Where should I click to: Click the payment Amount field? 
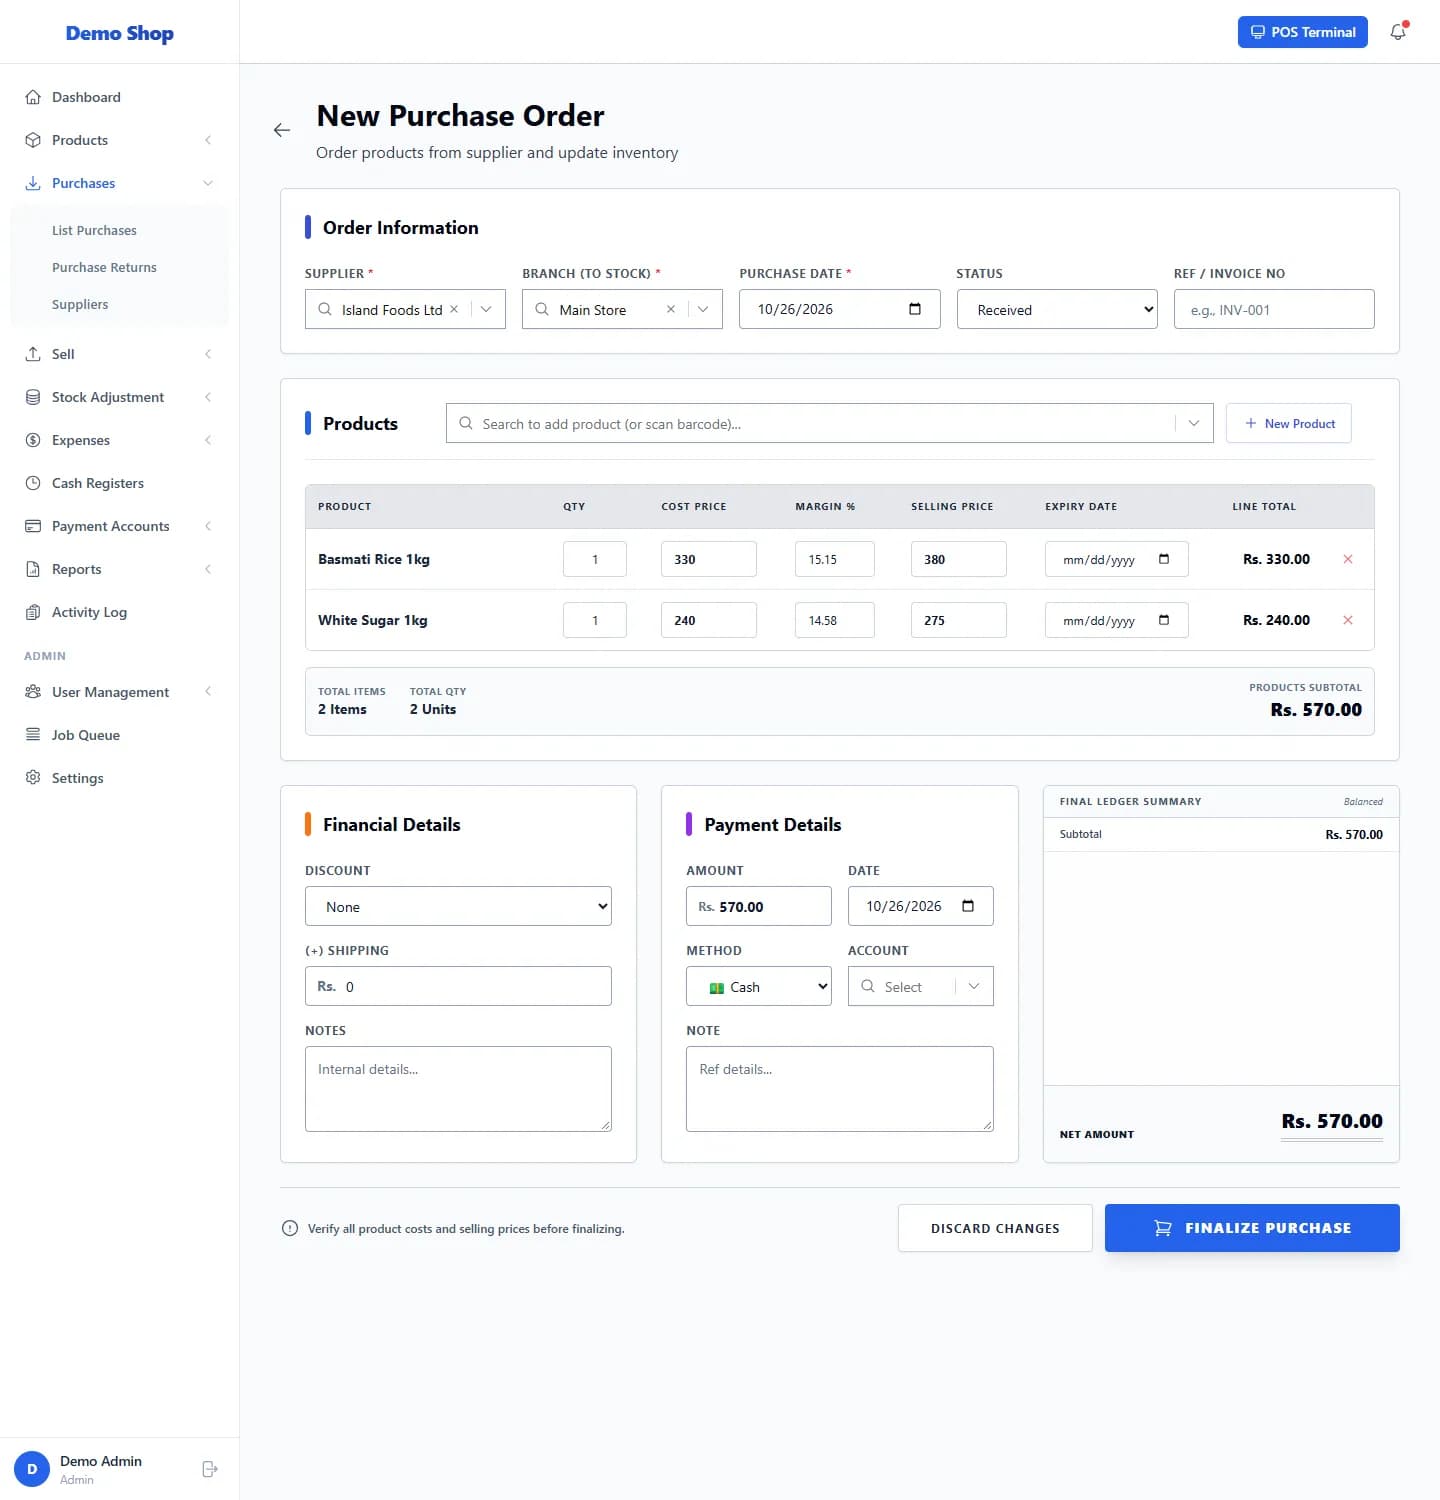click(x=759, y=906)
